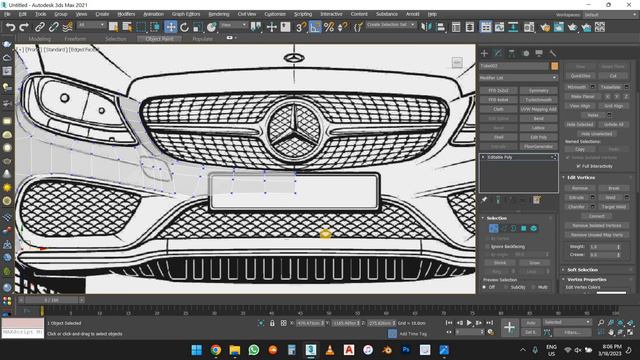Open the Modifier List dropdown
640x360 pixels.
coord(519,78)
